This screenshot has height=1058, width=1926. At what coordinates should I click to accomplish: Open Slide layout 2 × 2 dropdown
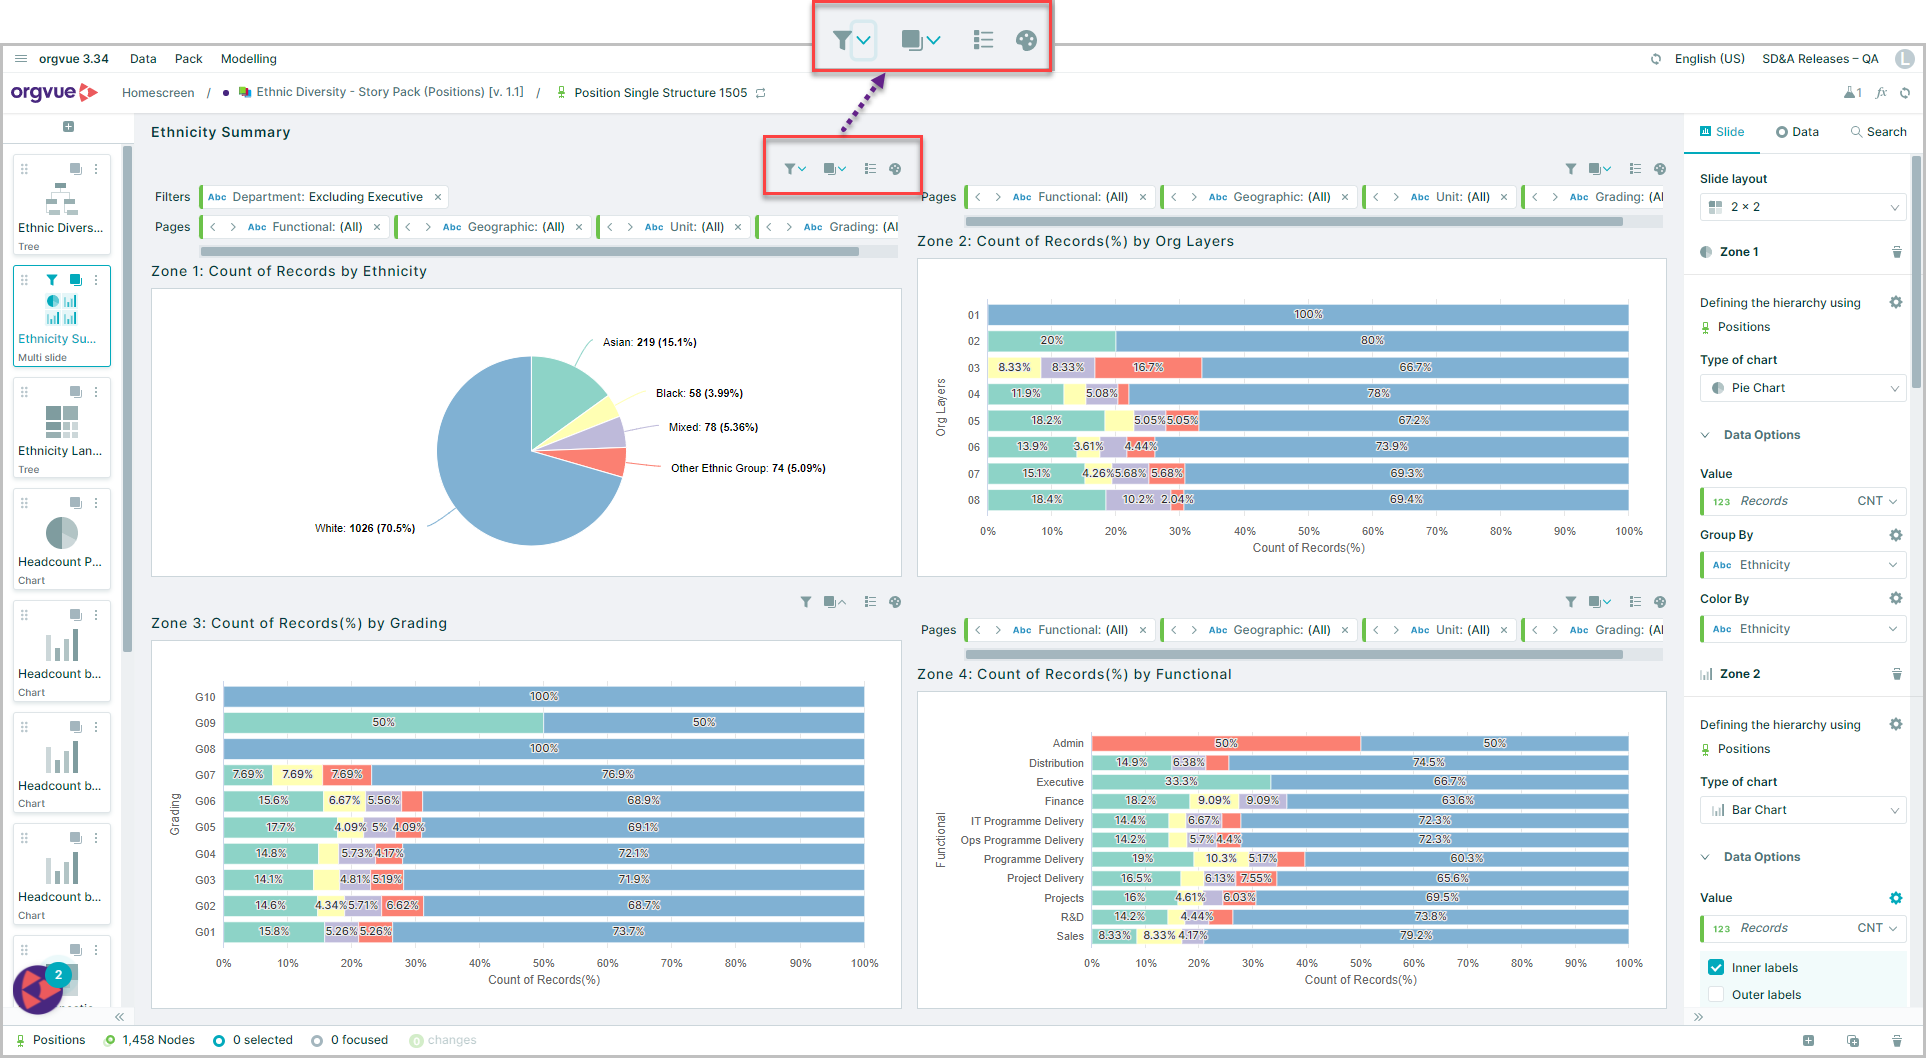pos(1803,207)
